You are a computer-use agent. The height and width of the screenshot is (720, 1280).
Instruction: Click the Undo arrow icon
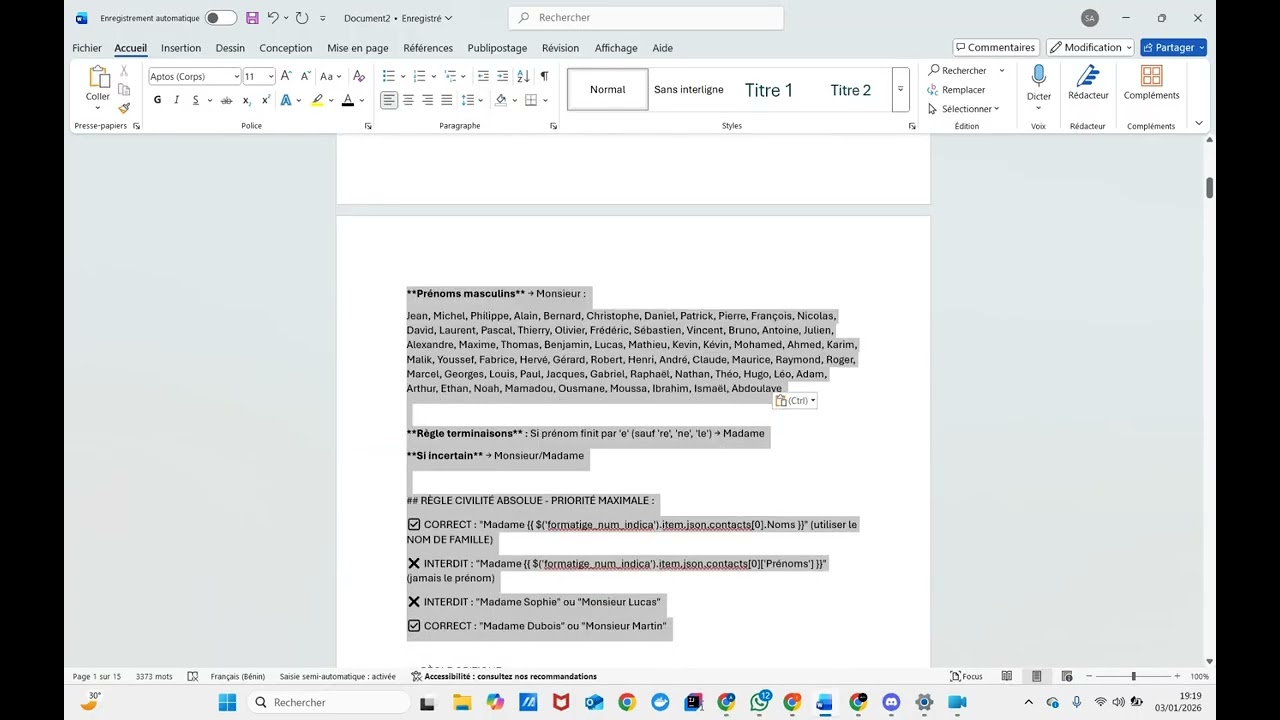tap(272, 18)
